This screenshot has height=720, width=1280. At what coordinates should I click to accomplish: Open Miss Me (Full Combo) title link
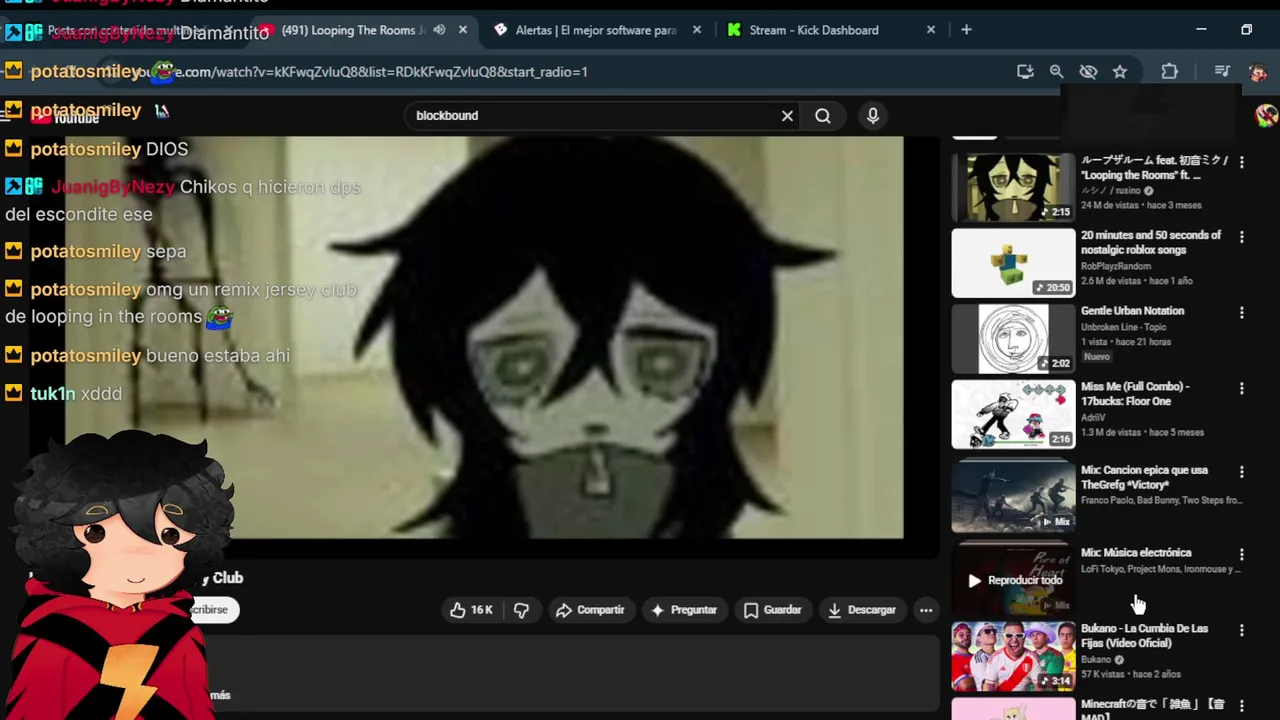[1135, 394]
